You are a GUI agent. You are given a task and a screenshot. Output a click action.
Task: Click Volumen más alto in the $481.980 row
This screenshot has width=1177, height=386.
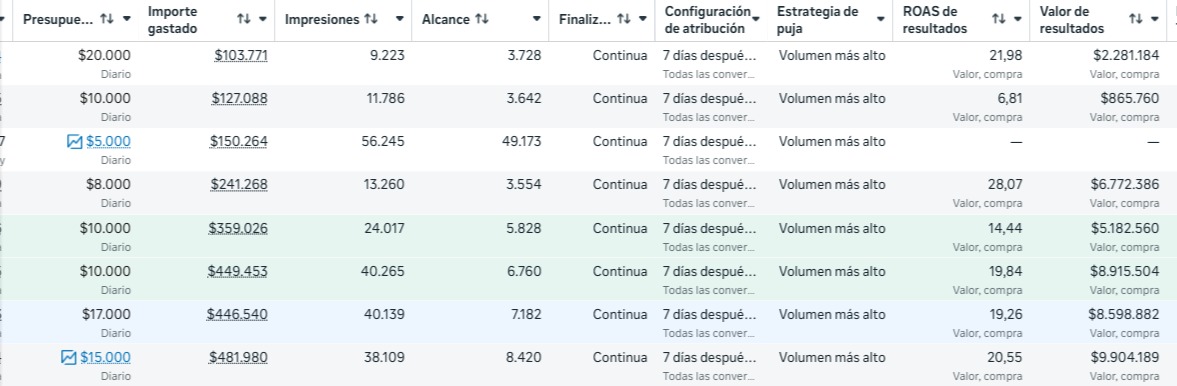click(x=832, y=357)
